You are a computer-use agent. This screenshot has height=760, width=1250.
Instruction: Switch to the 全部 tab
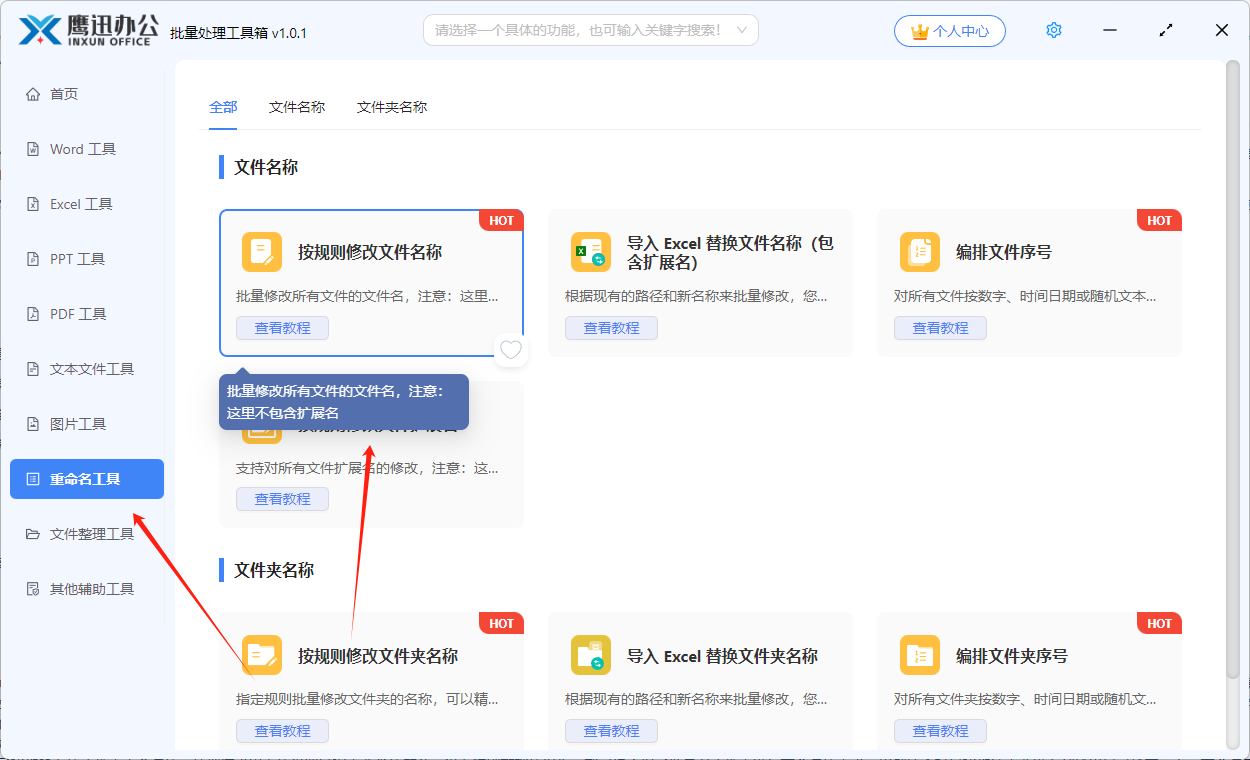(223, 107)
